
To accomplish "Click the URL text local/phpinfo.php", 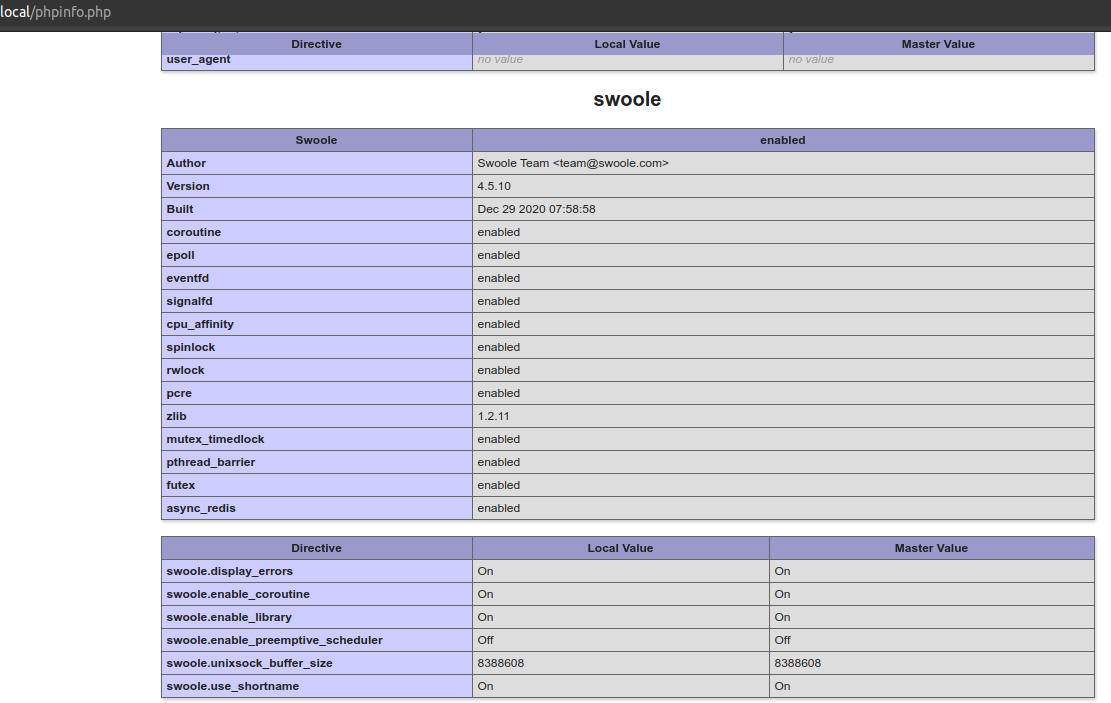I will point(55,12).
